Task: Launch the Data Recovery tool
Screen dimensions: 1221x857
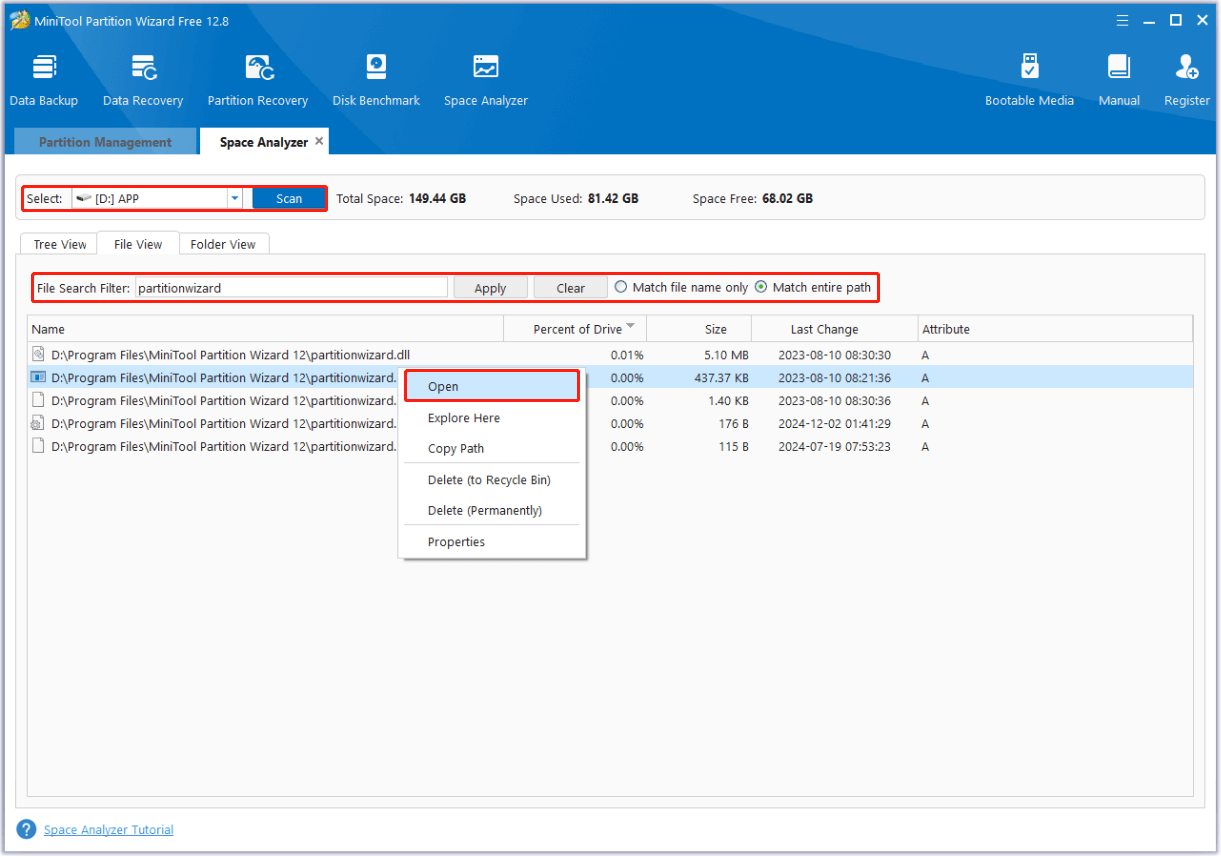Action: tap(143, 80)
